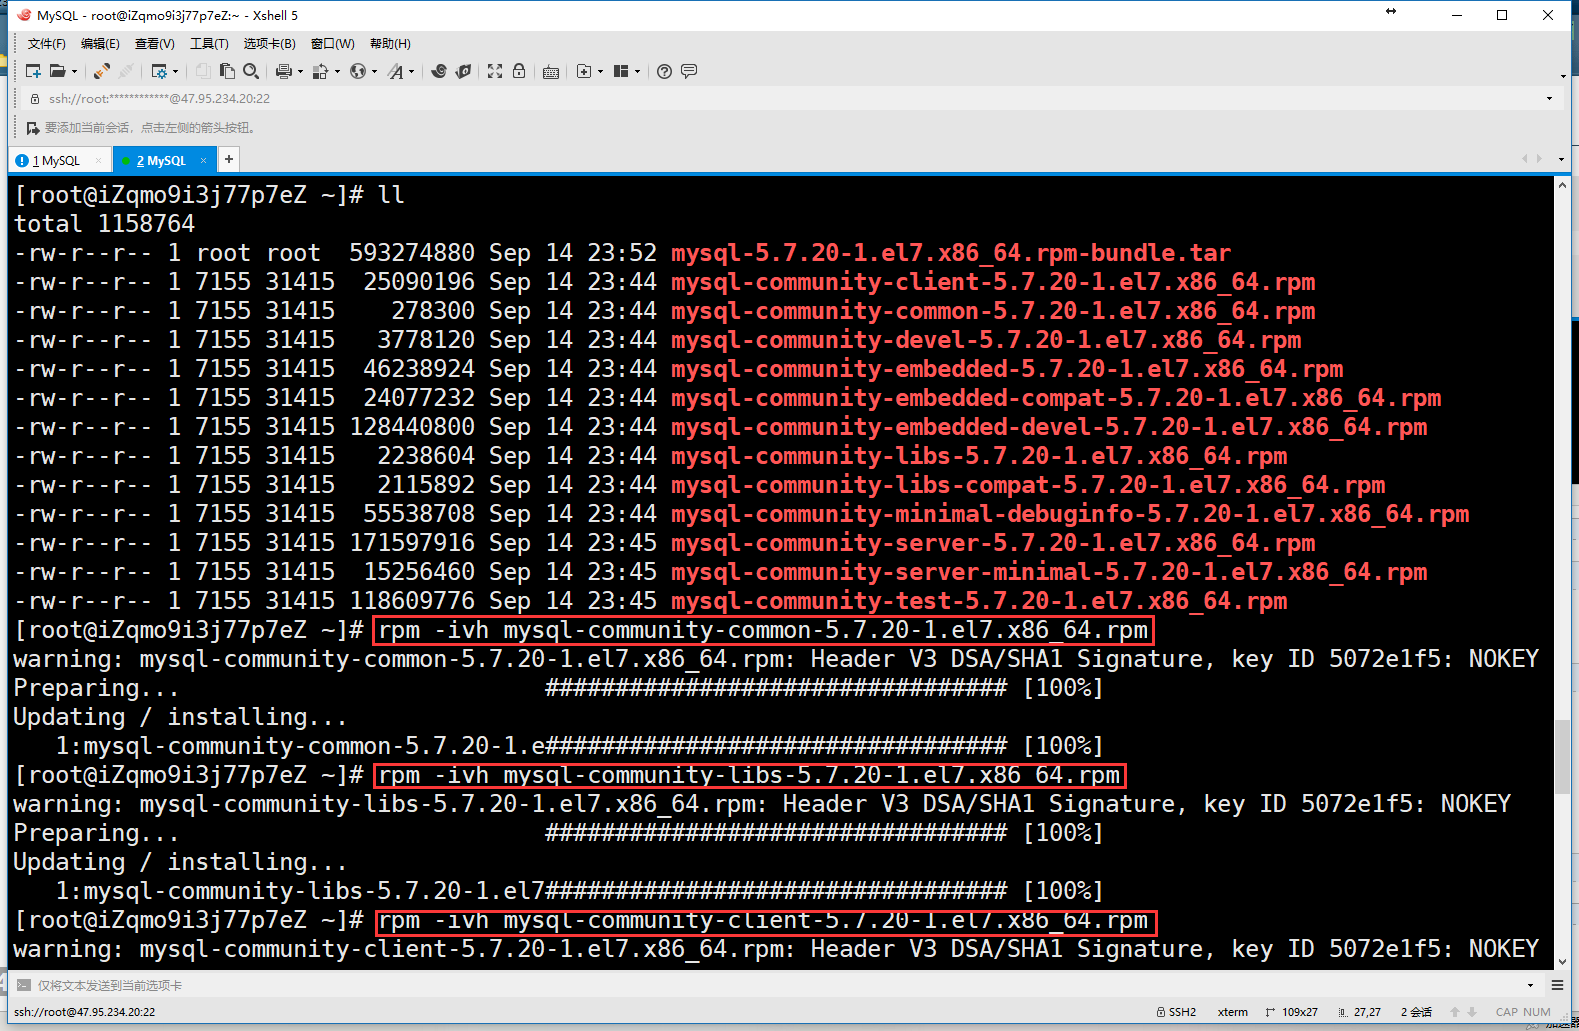Click the status bar down arrow icon

1472,1012
